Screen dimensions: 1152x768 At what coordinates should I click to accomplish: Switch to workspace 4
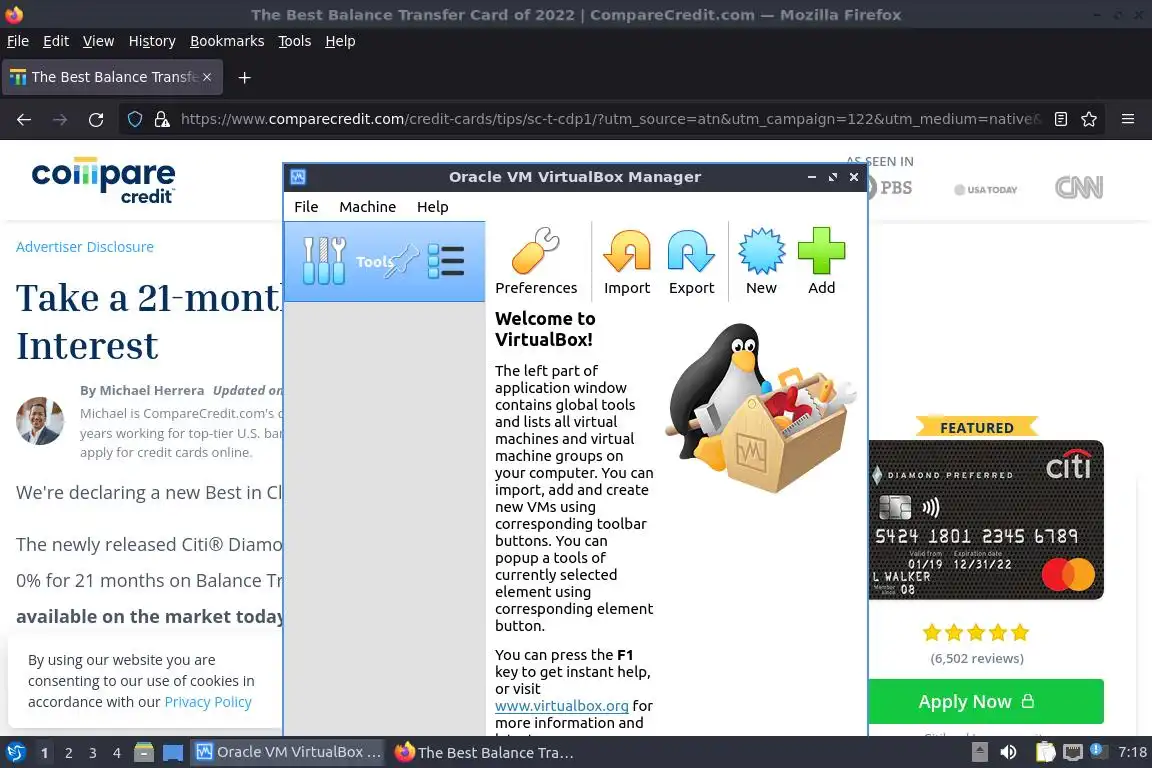pyautogui.click(x=117, y=753)
